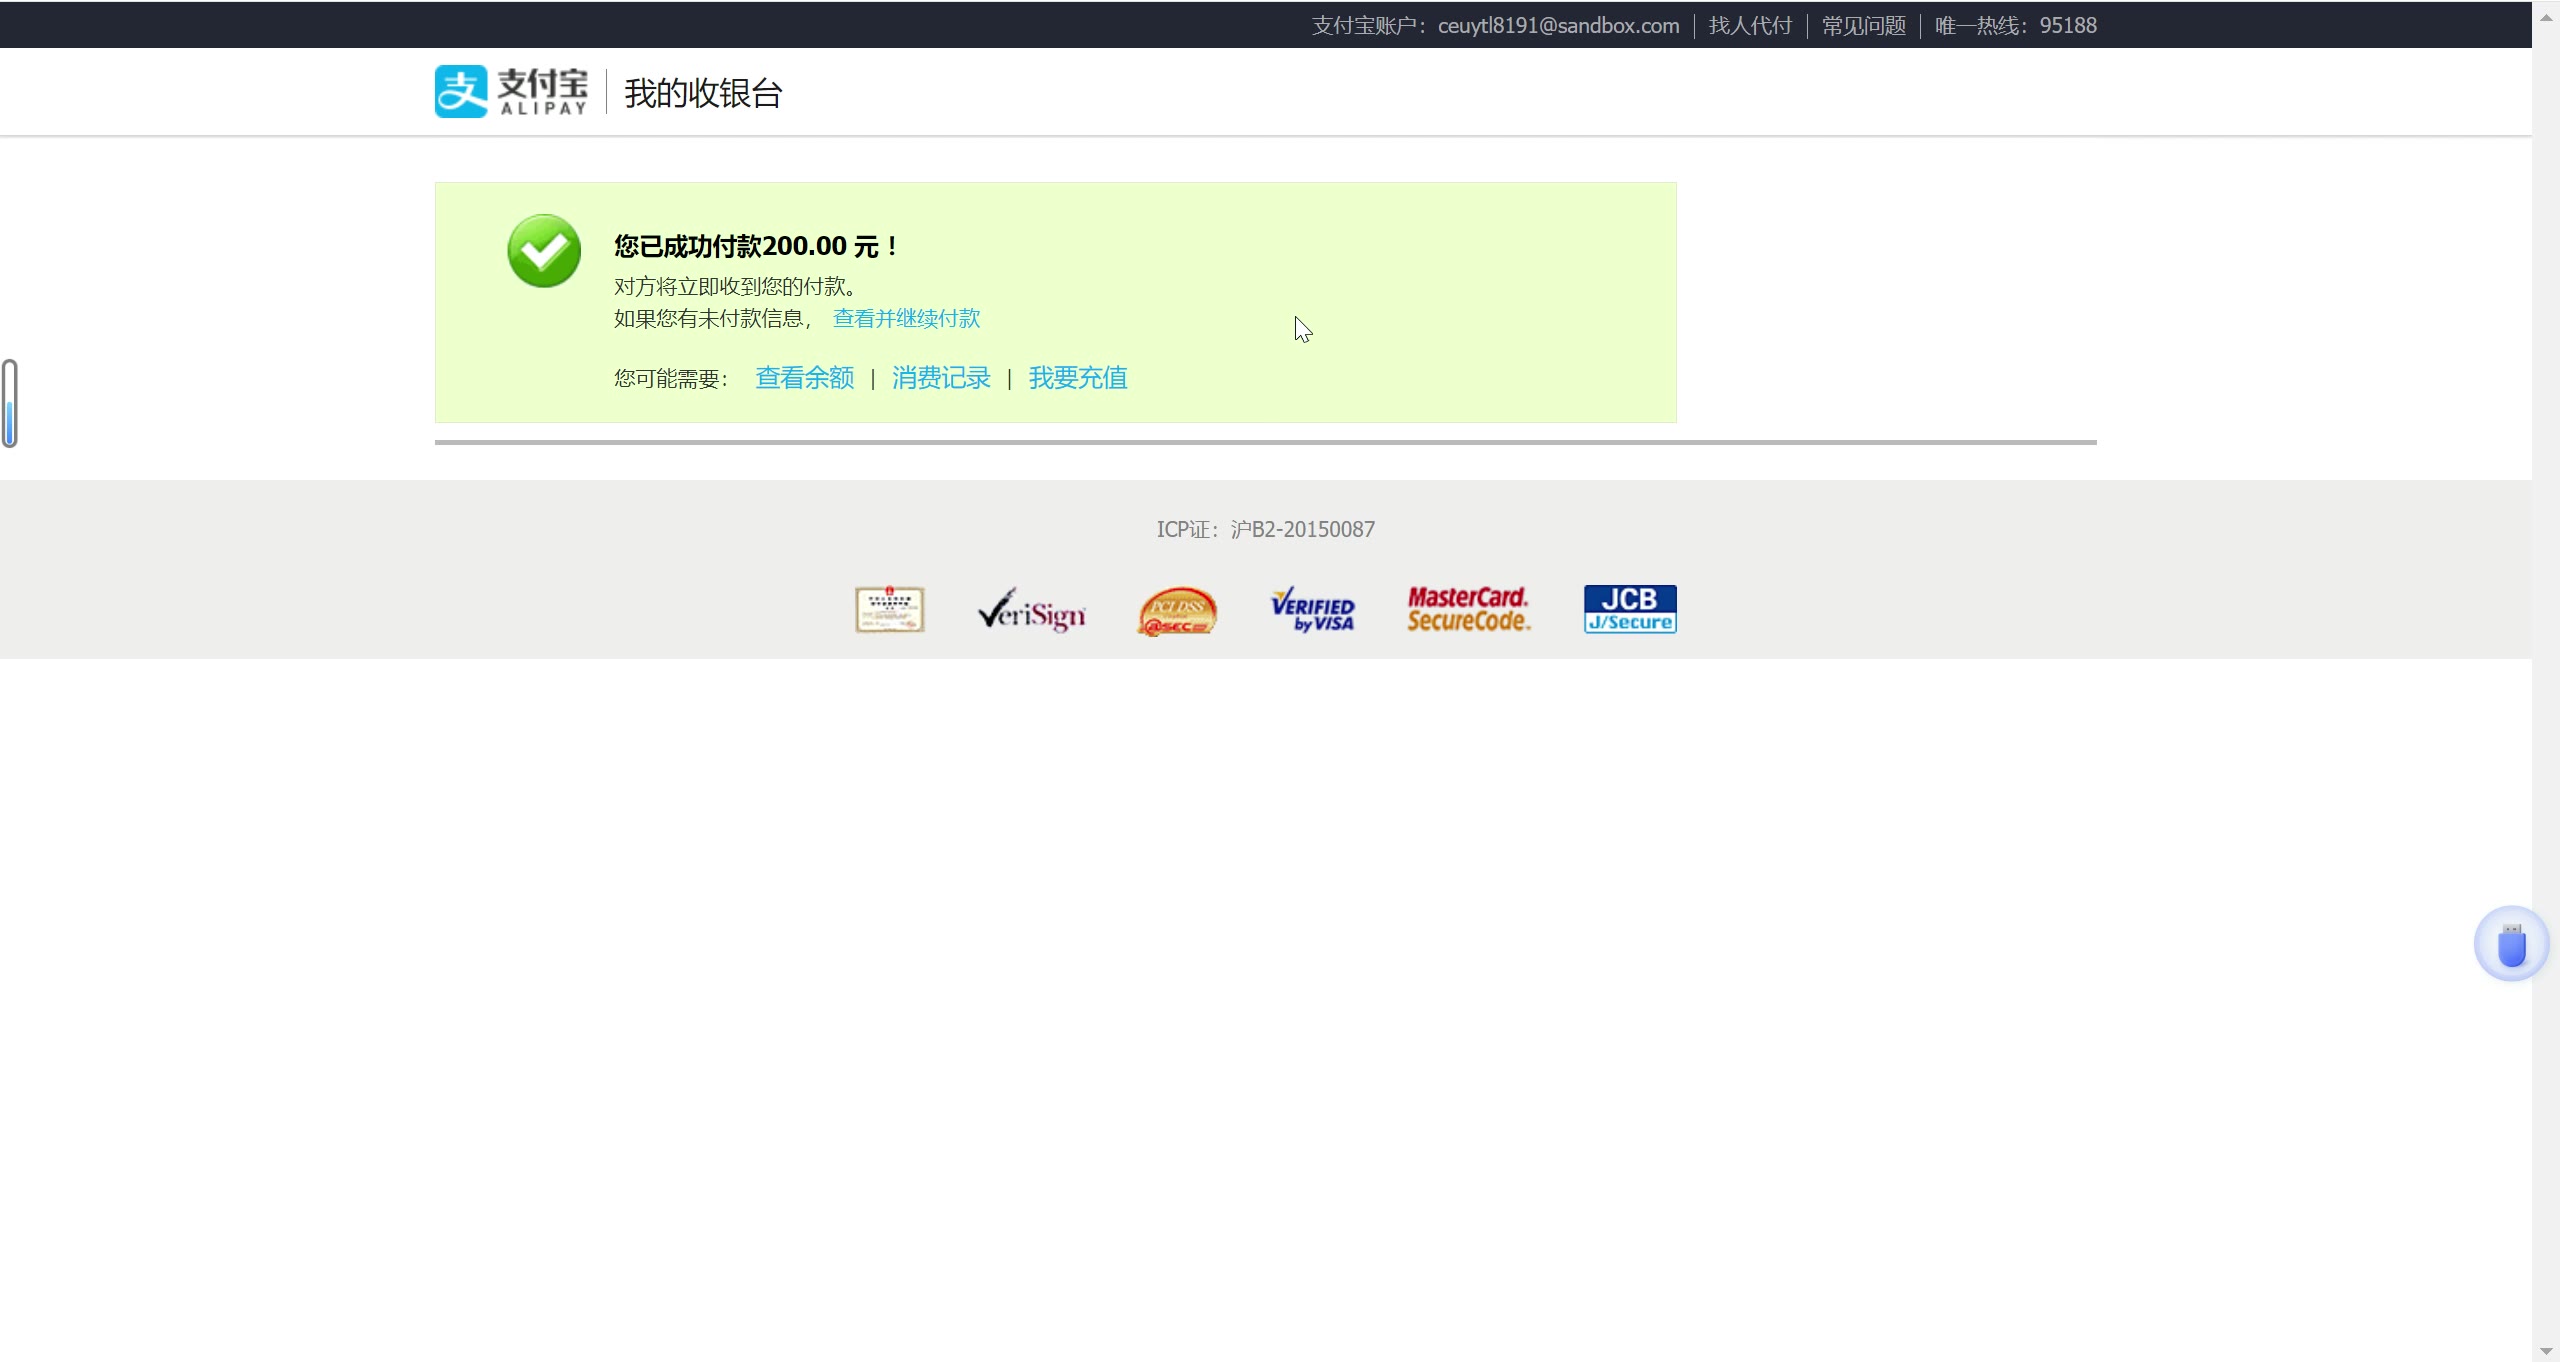
Task: Click the certificate badge before VeriSign
Action: pos(889,609)
